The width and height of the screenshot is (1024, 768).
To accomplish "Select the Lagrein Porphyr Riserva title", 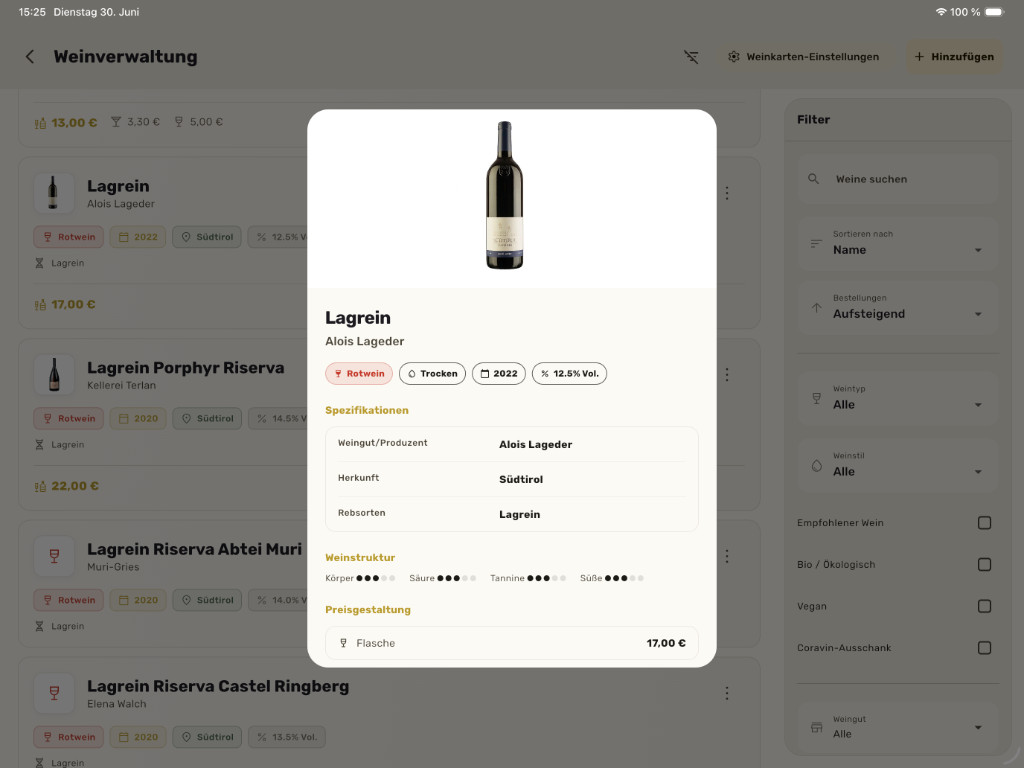I will tap(185, 368).
